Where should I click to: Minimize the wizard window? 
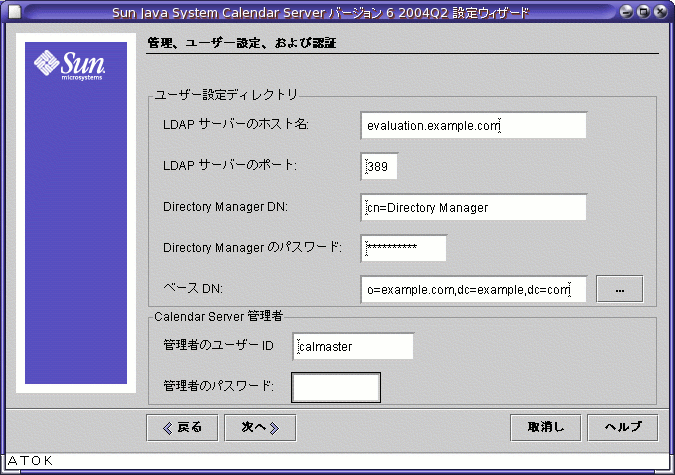pyautogui.click(x=626, y=12)
